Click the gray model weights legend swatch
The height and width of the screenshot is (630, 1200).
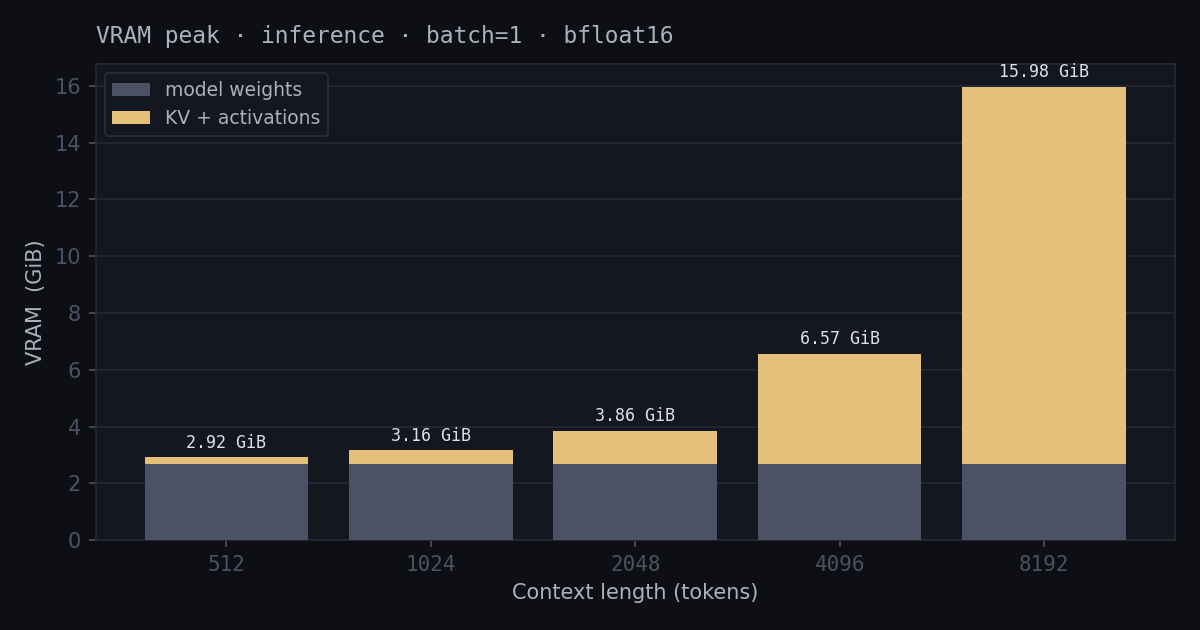pos(131,90)
